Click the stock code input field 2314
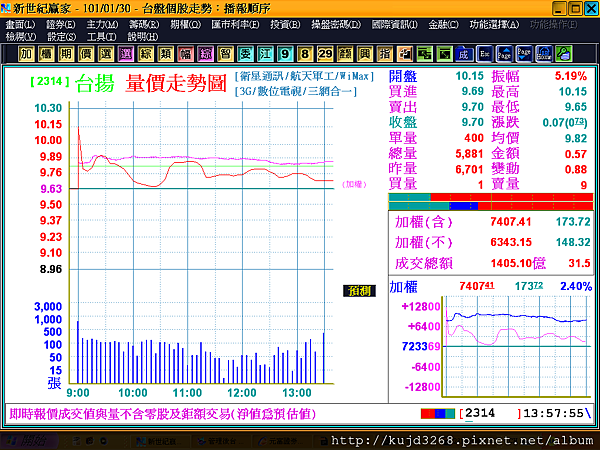This screenshot has width=600, height=450. [489, 413]
